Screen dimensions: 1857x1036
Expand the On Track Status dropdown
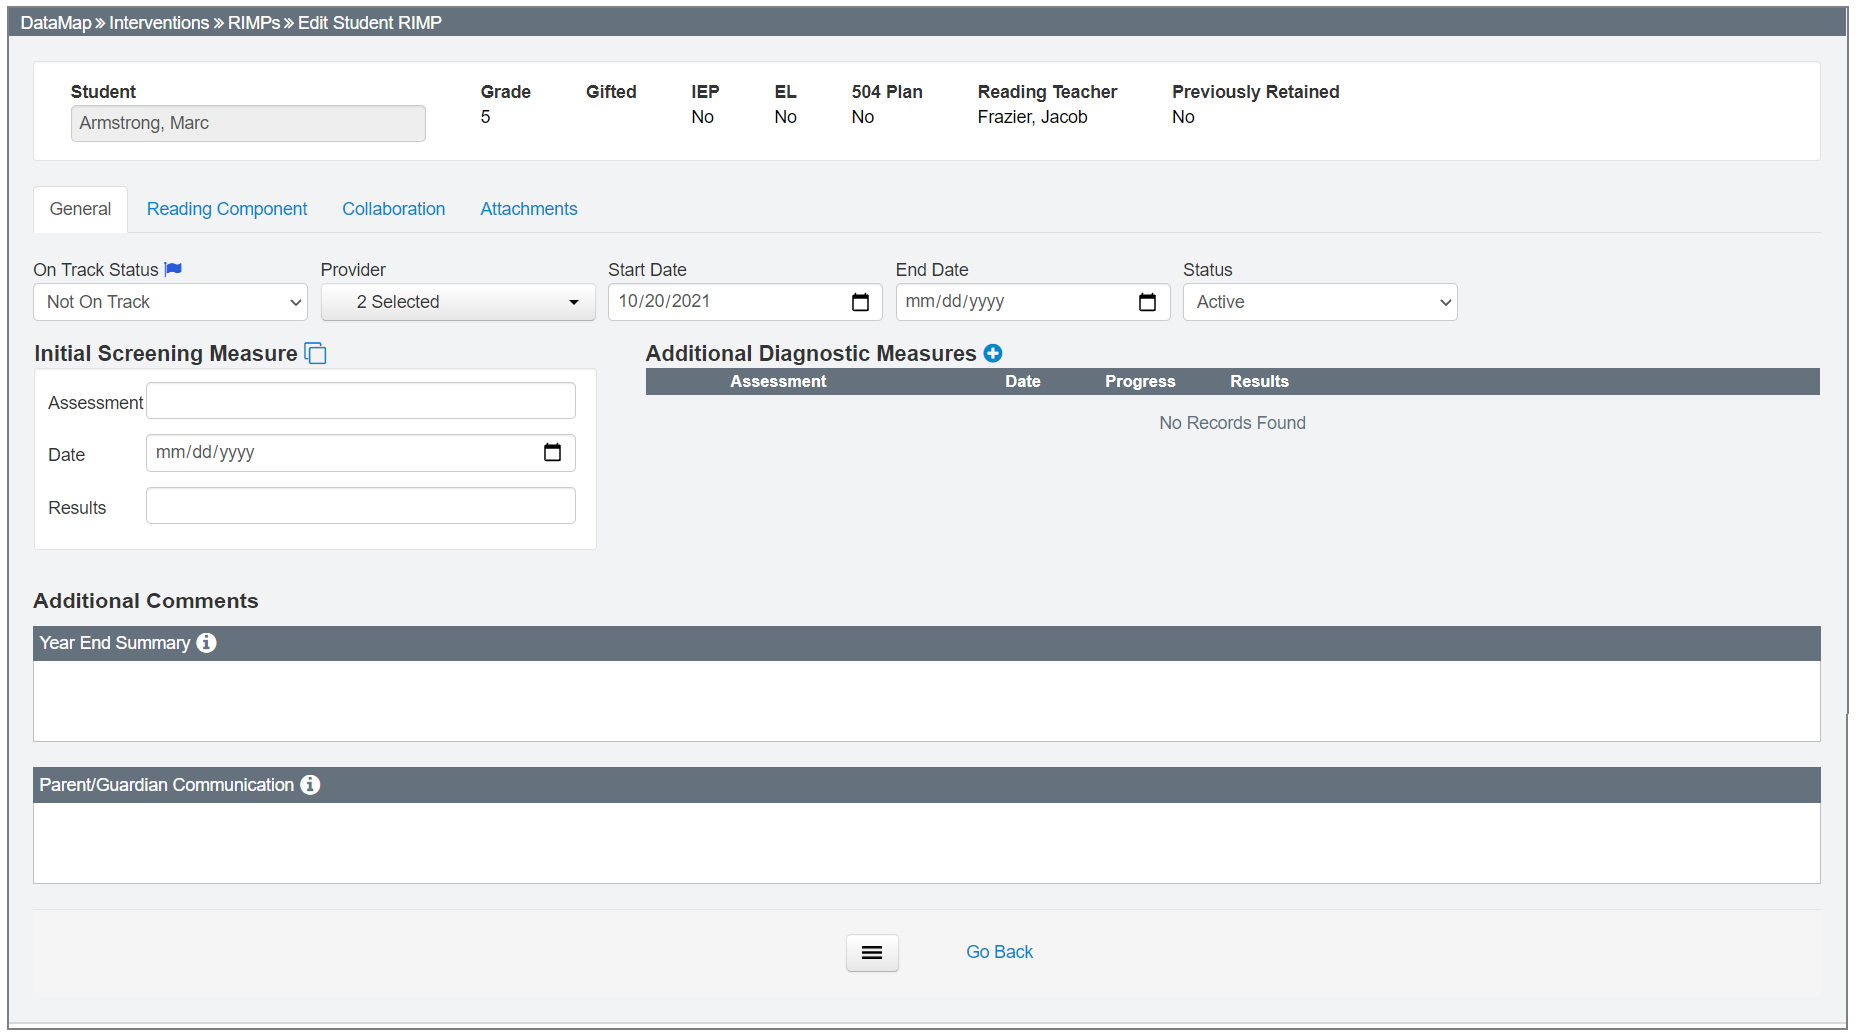tap(170, 302)
